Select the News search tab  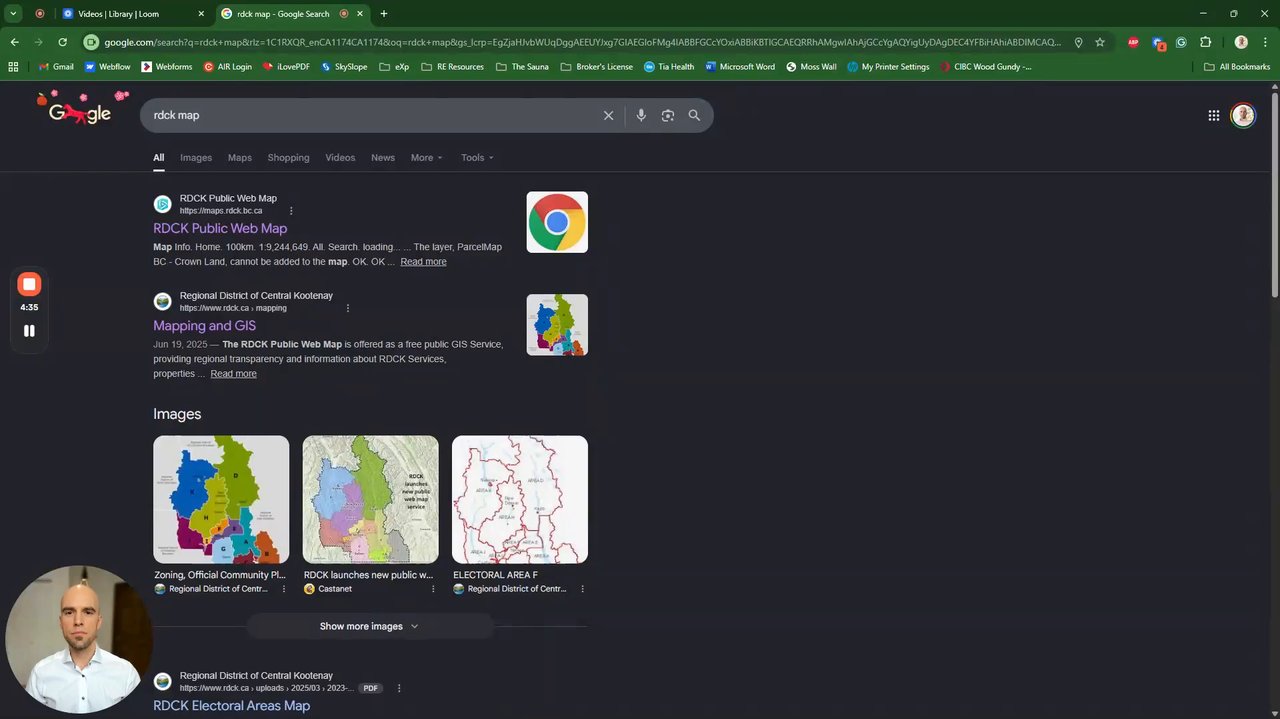(x=383, y=158)
